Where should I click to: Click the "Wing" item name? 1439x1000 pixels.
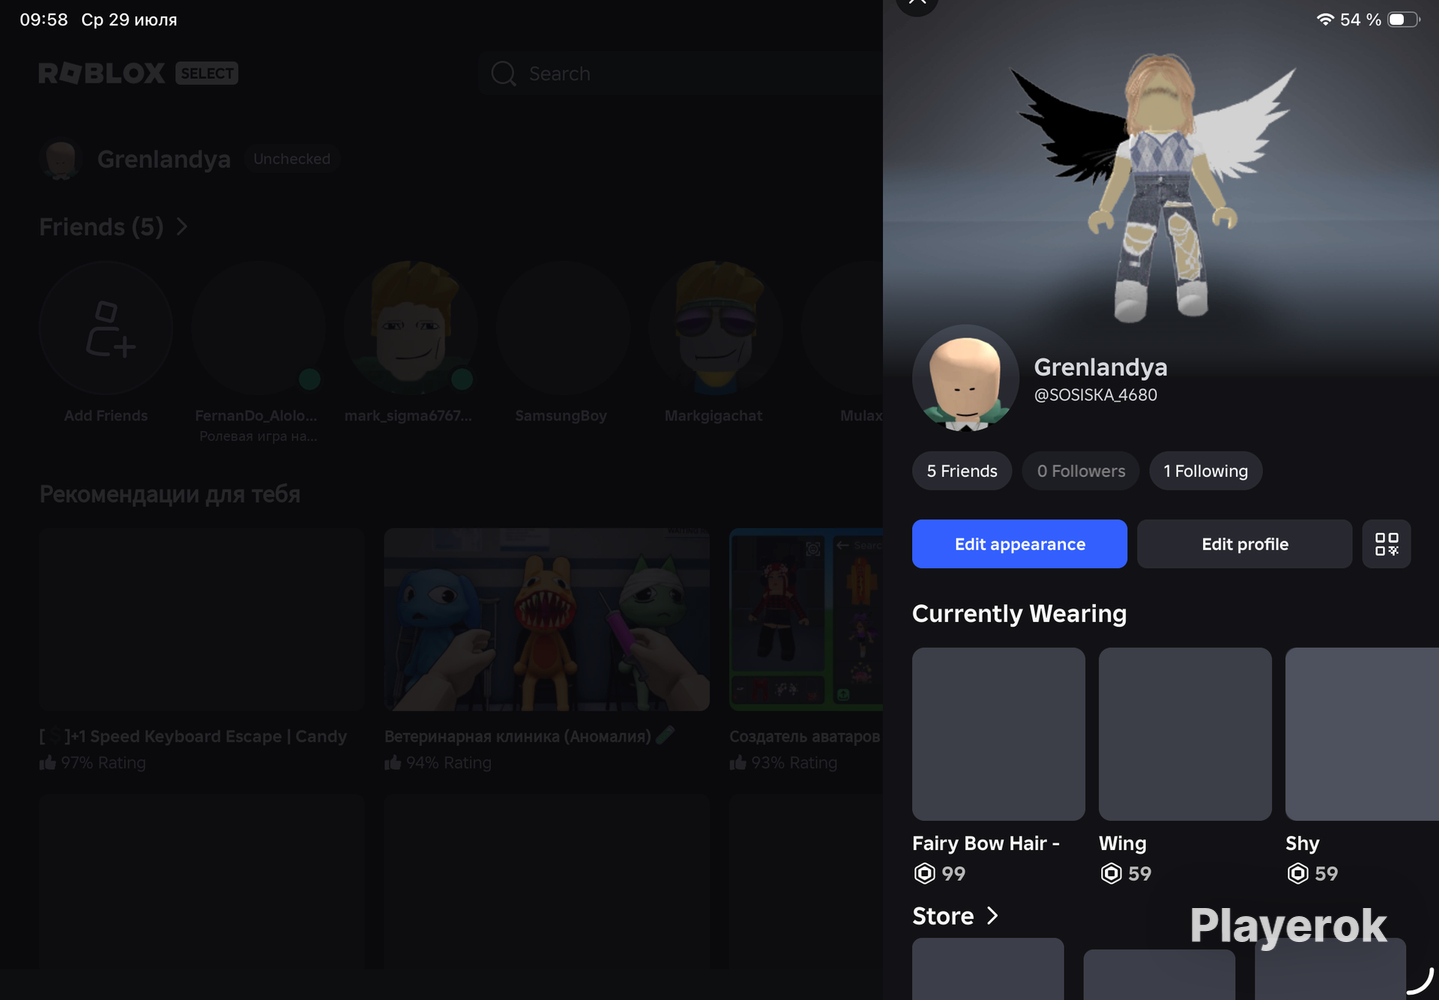(x=1123, y=844)
